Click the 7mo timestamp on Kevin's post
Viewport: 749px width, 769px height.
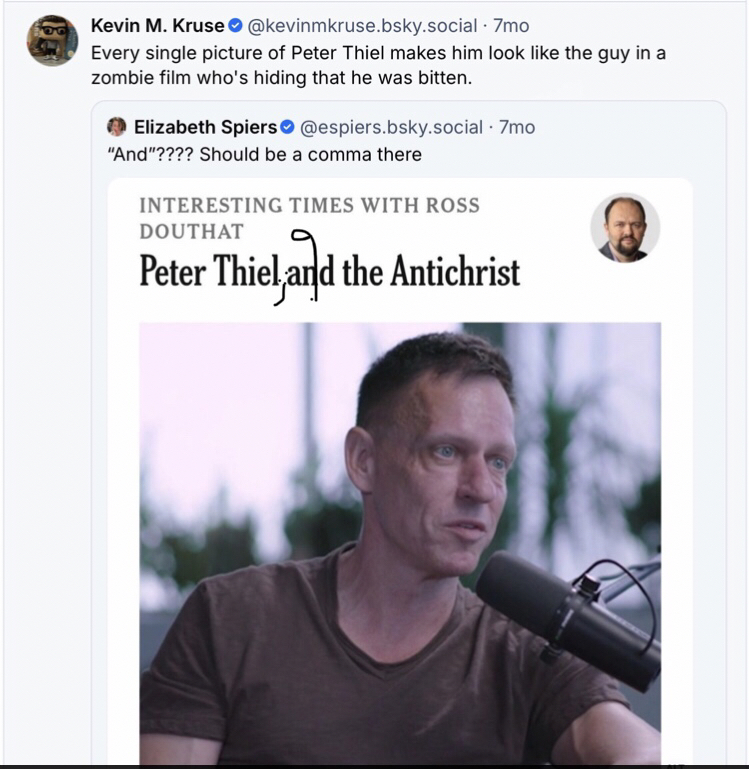click(511, 26)
